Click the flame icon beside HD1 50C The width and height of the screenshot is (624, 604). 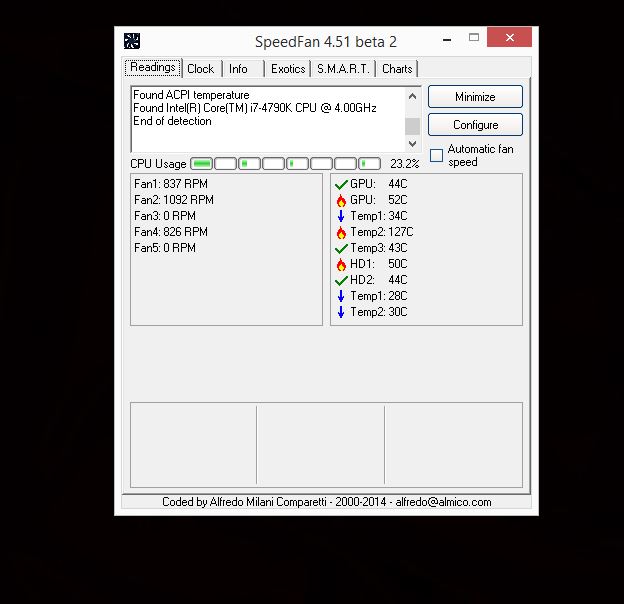coord(341,264)
